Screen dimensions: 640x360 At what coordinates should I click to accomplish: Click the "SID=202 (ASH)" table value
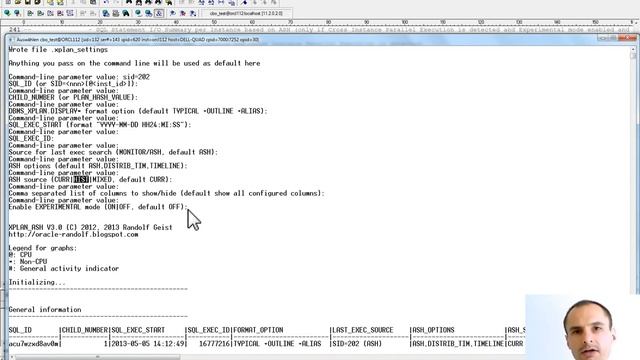click(357, 344)
